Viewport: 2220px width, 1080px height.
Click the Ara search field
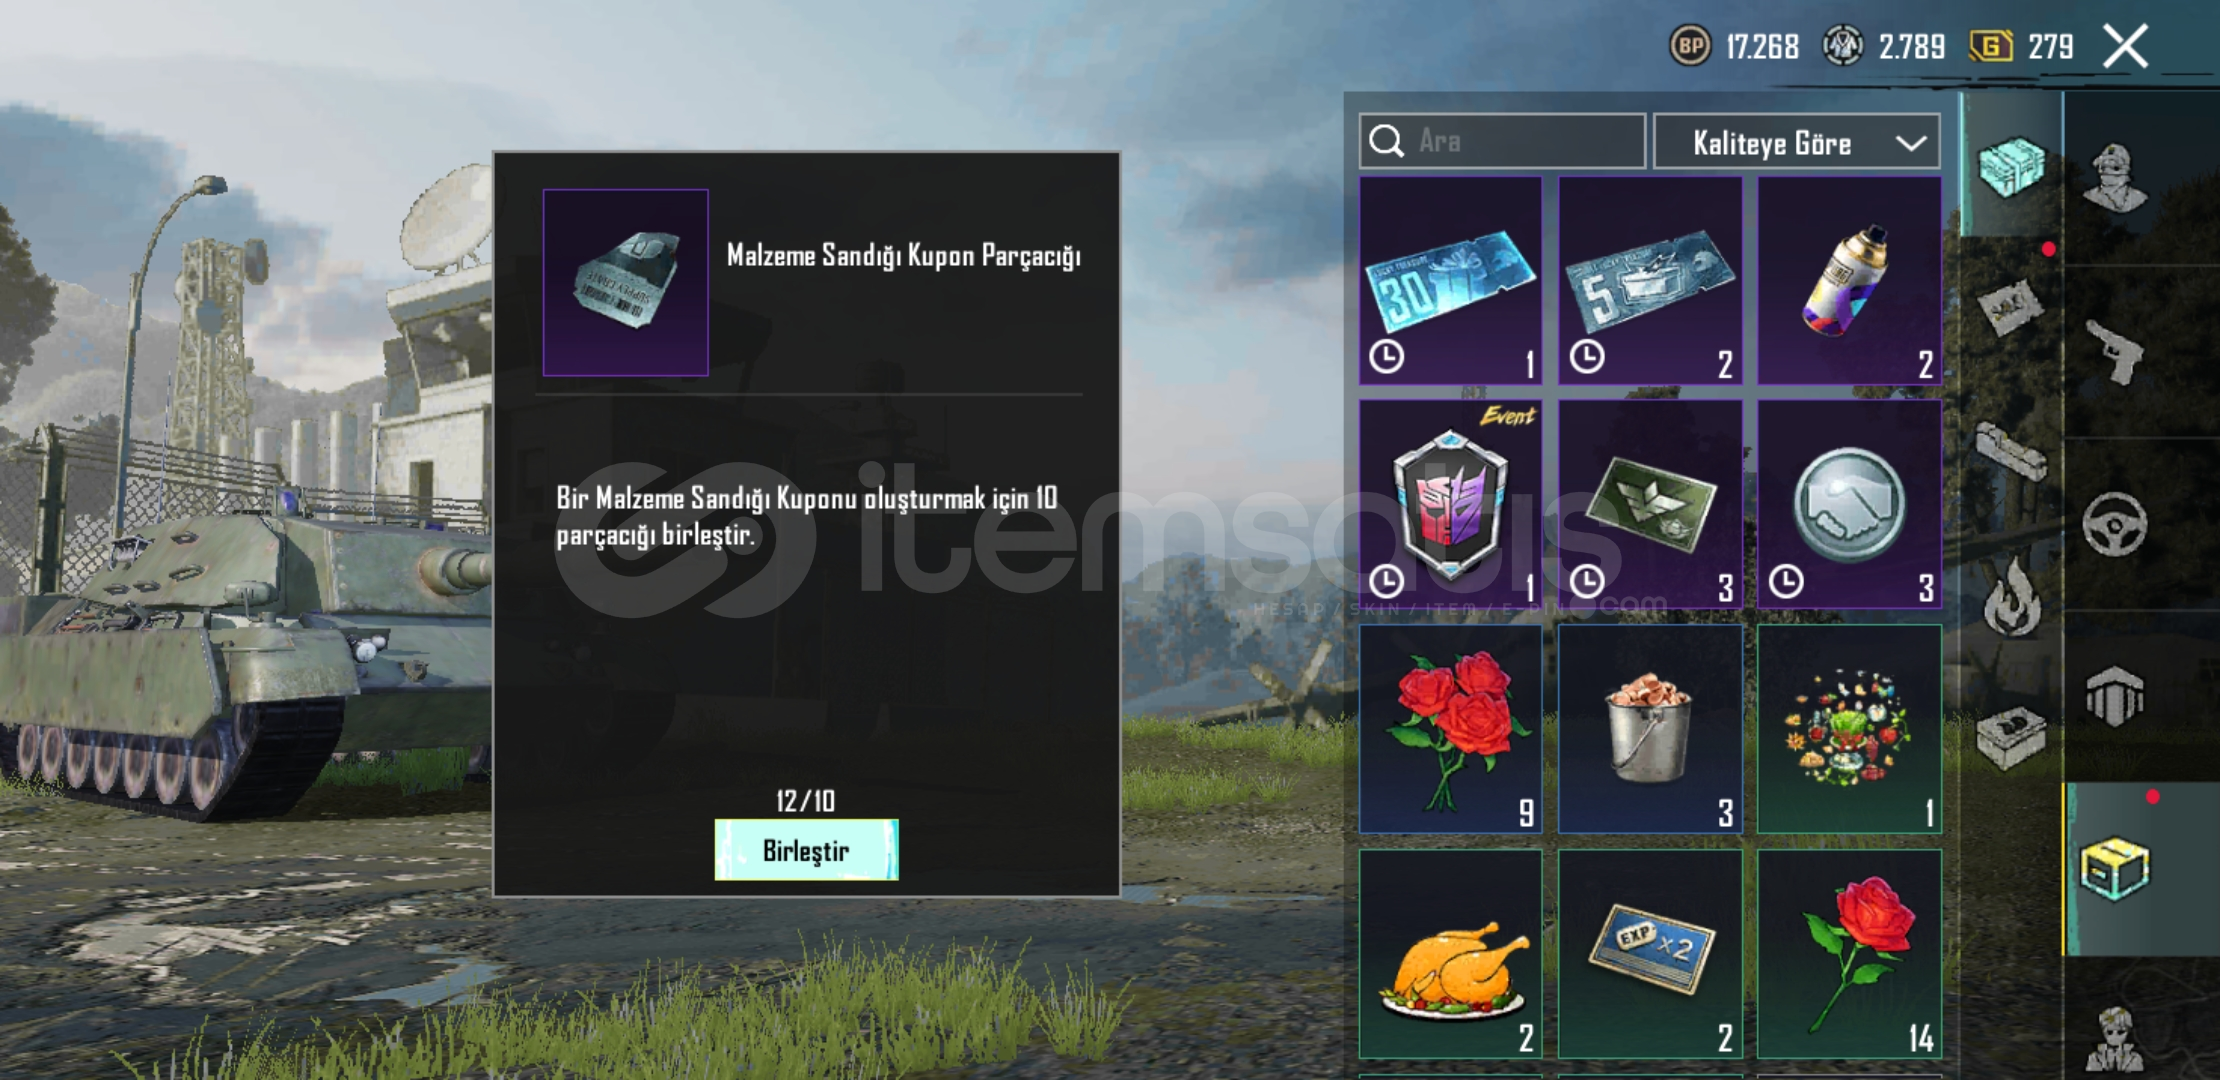[1502, 141]
